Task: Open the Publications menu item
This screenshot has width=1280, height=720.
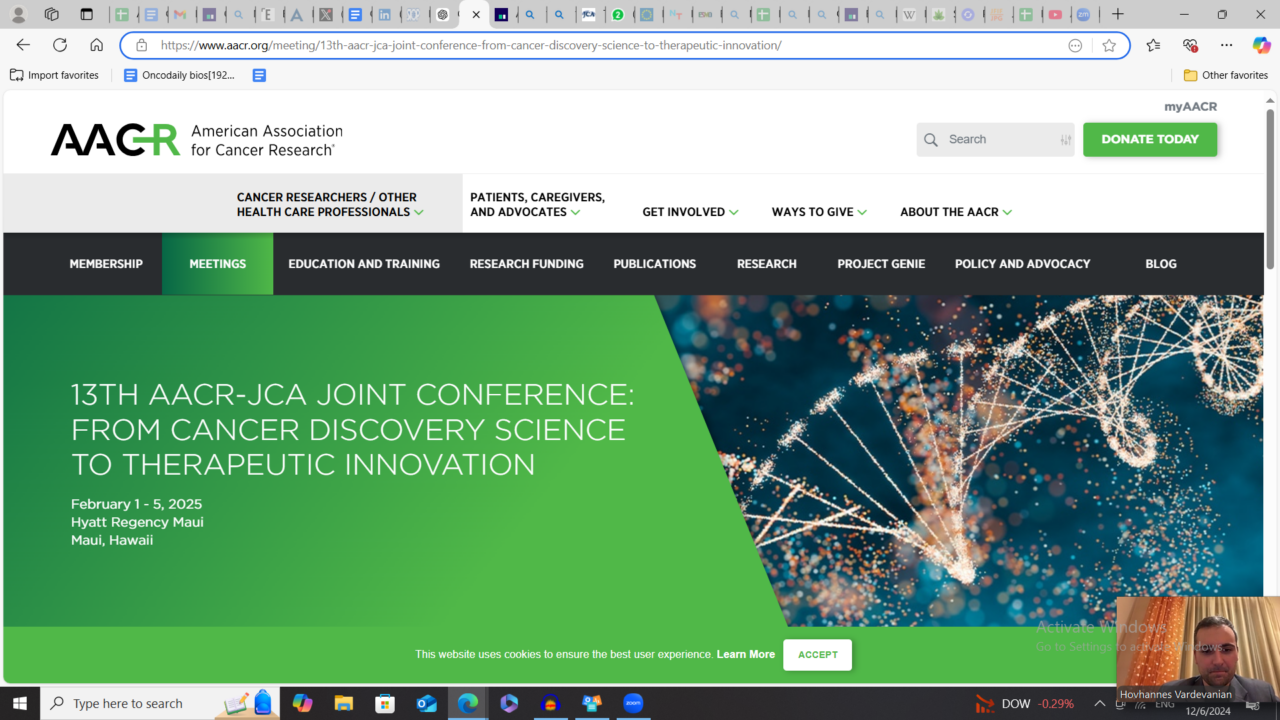Action: tap(655, 264)
